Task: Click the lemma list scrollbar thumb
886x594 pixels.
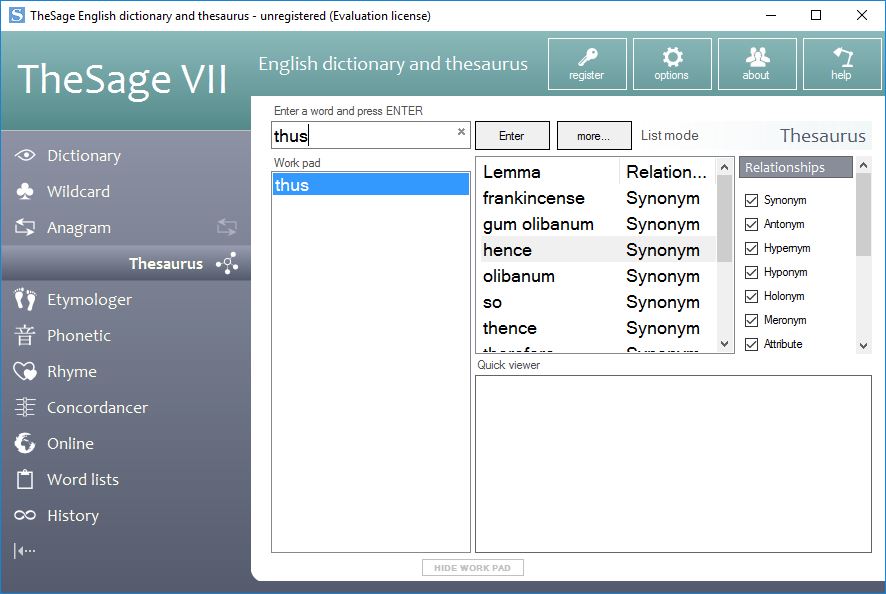Action: [724, 218]
